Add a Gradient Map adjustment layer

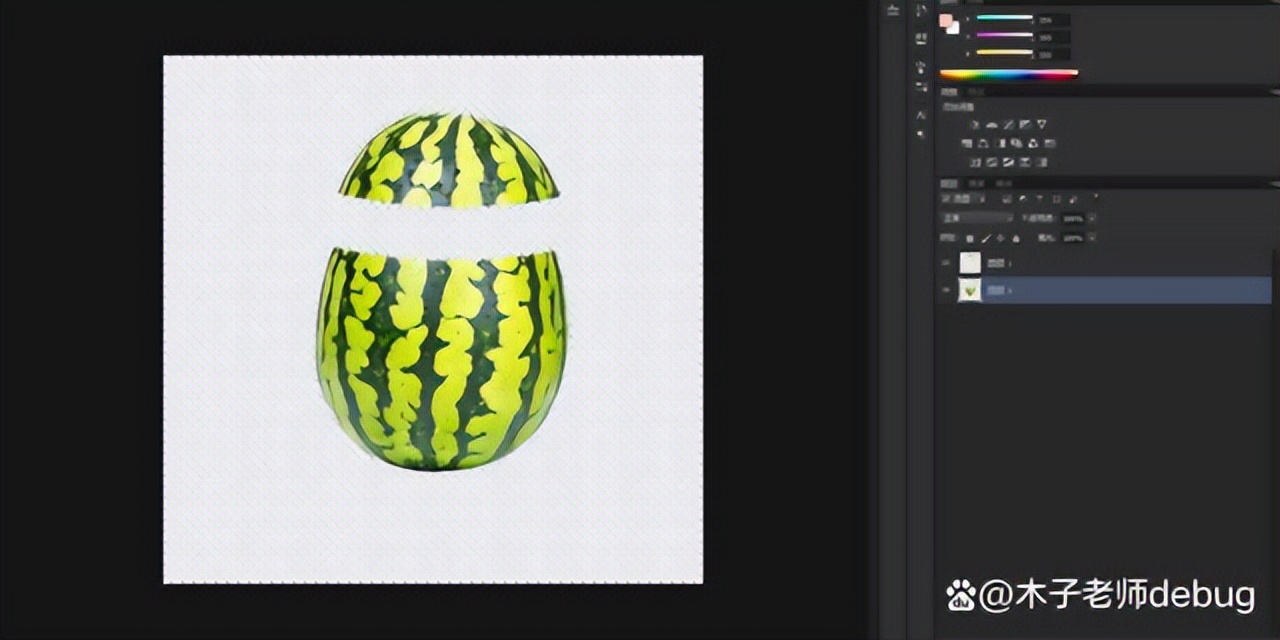[x=1041, y=162]
